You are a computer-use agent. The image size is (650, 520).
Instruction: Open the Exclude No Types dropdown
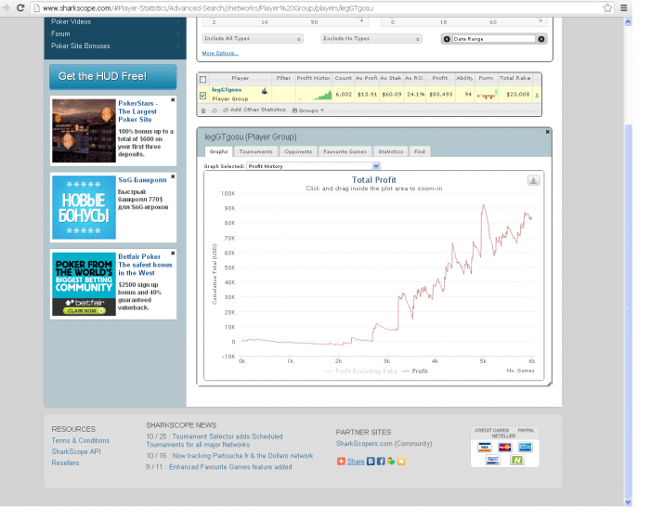[371, 39]
